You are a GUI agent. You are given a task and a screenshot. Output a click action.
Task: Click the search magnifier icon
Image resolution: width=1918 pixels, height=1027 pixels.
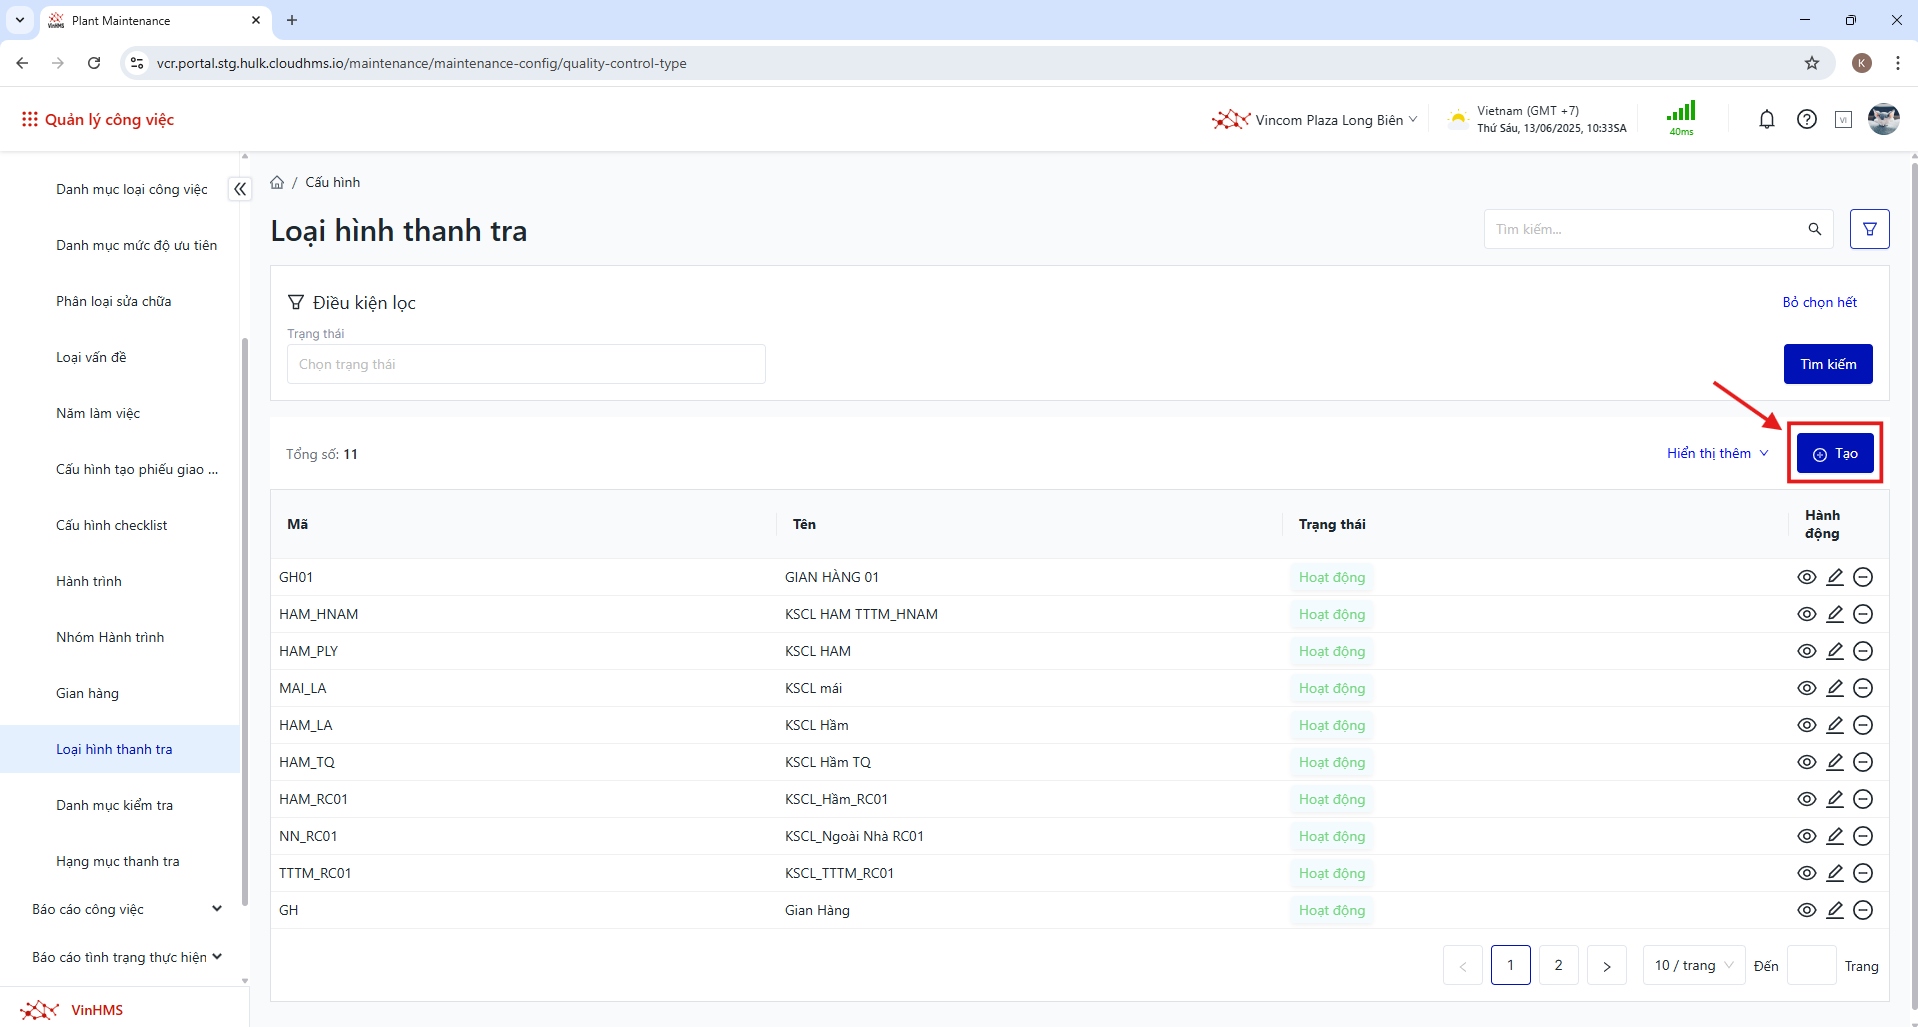1814,229
